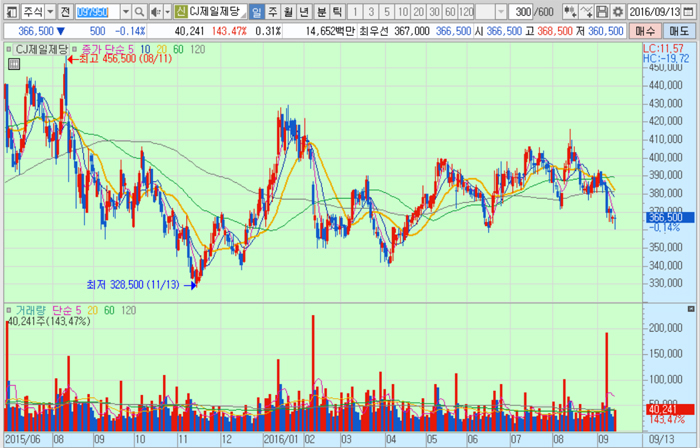
Task: Open the CJ제일제당 stock name selector
Action: pyautogui.click(x=215, y=12)
